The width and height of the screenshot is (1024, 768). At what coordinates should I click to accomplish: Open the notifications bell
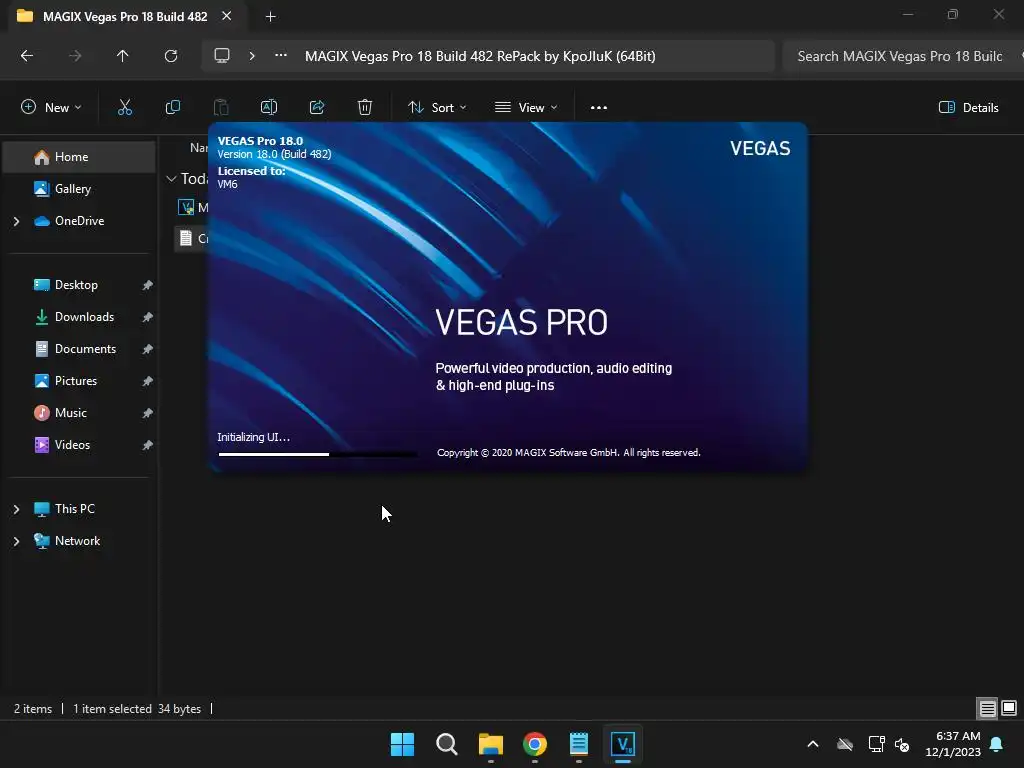coord(997,744)
